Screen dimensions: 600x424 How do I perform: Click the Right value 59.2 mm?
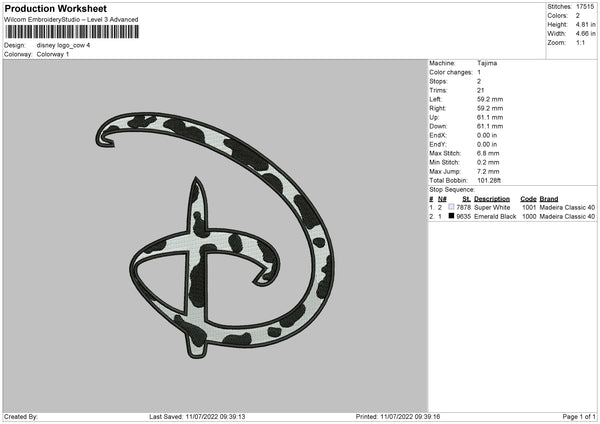(490, 108)
